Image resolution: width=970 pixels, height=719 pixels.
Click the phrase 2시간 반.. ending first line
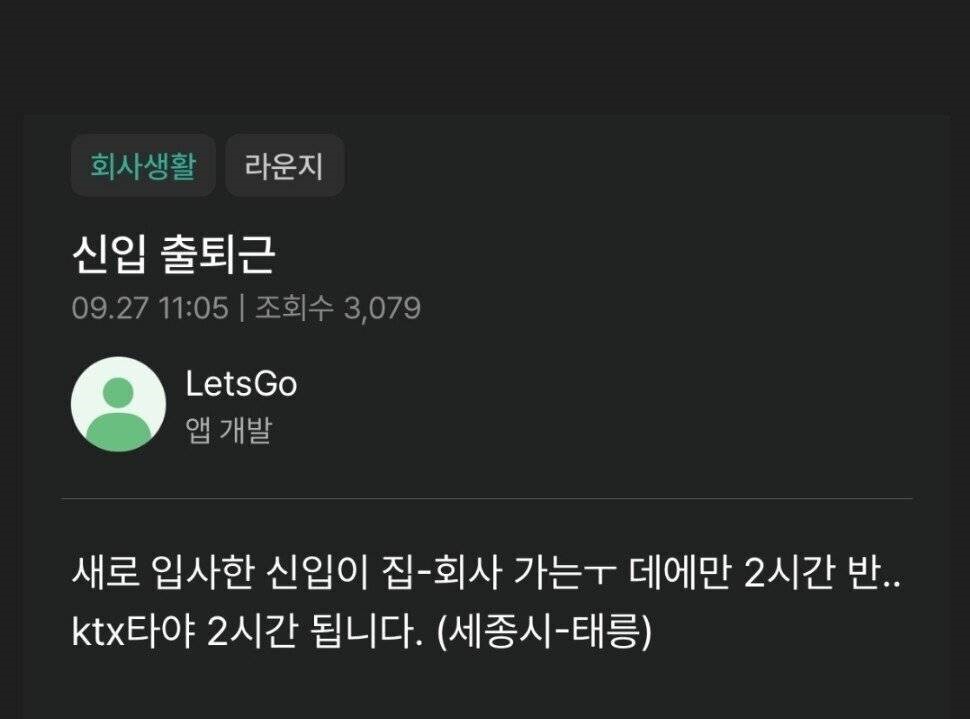click(822, 572)
